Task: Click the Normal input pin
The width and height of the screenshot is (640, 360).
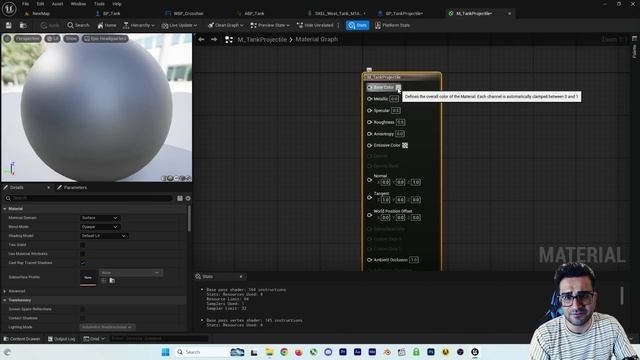Action: pos(369,180)
